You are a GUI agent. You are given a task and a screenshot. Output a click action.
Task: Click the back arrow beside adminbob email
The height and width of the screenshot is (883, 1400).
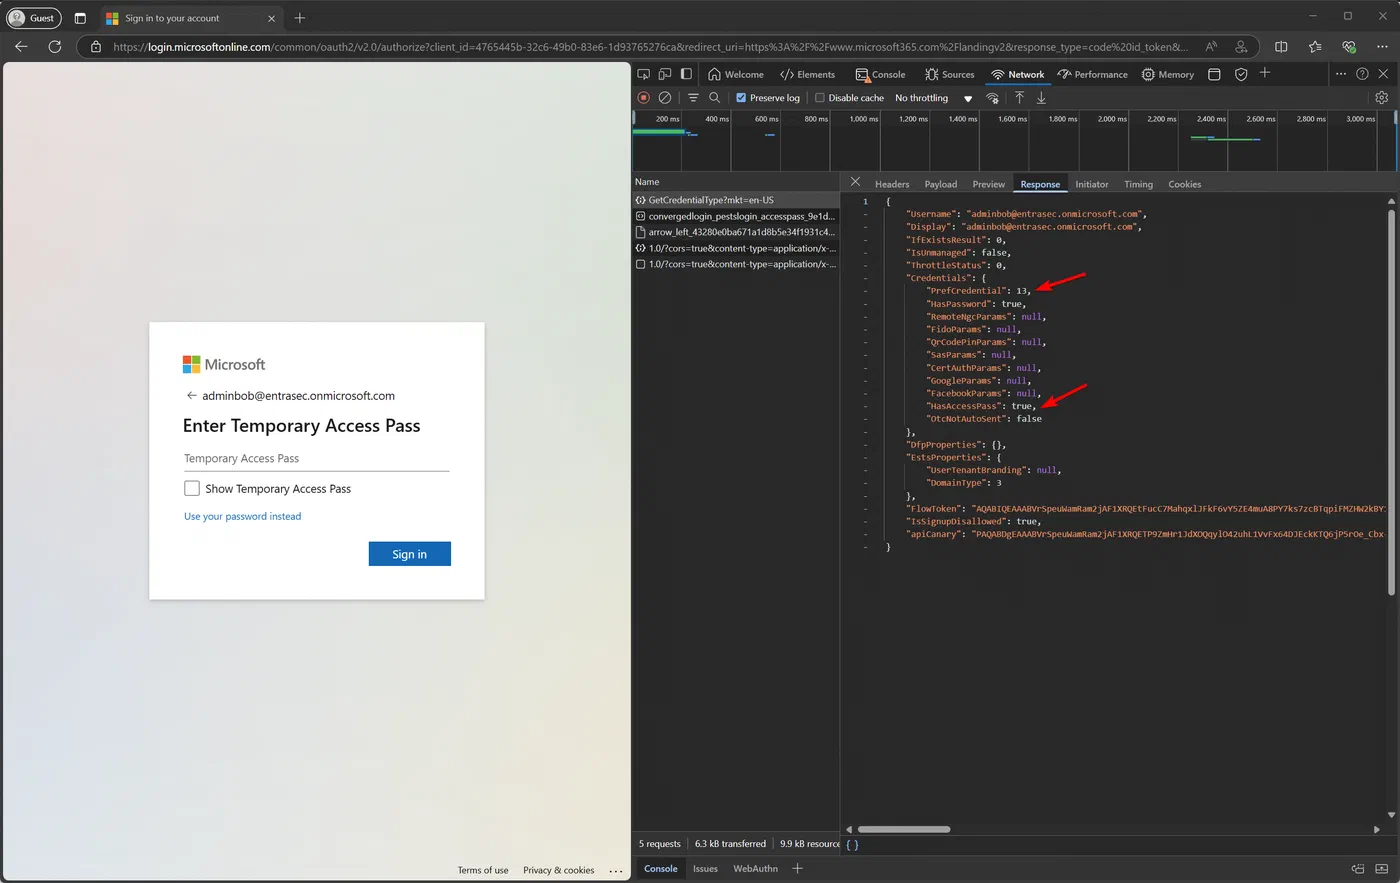click(191, 395)
